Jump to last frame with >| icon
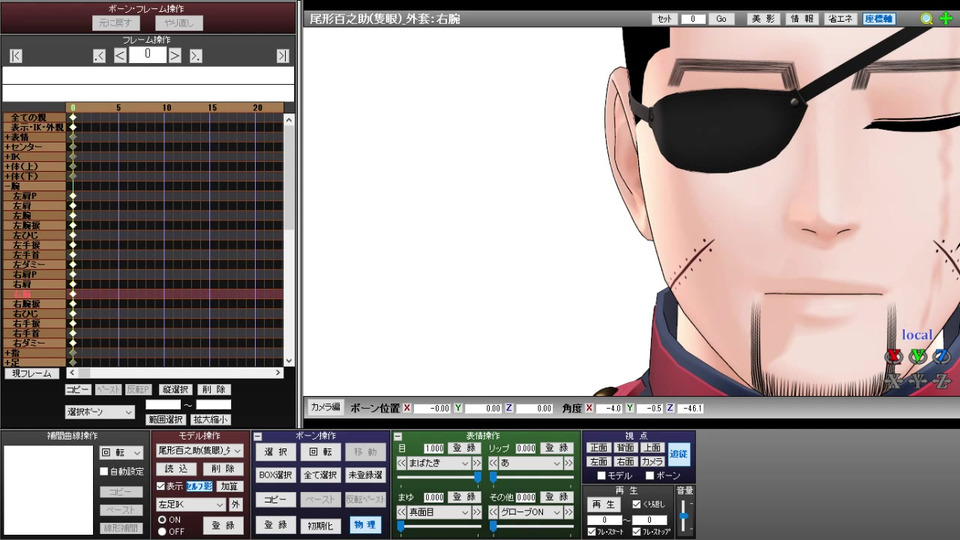The width and height of the screenshot is (960, 540). pos(282,56)
